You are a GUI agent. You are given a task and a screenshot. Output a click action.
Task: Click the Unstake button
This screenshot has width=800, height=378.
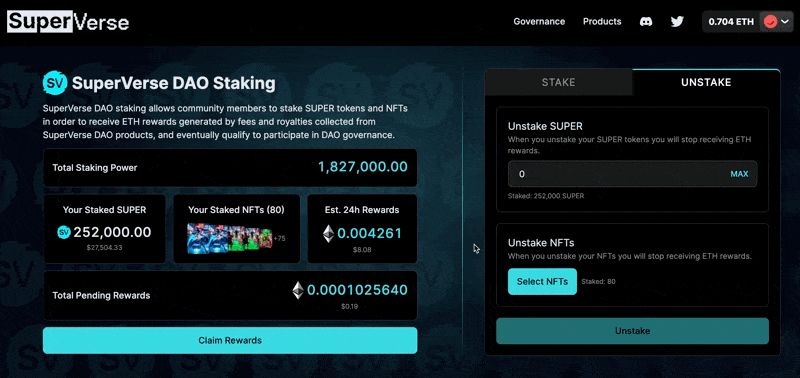(632, 331)
